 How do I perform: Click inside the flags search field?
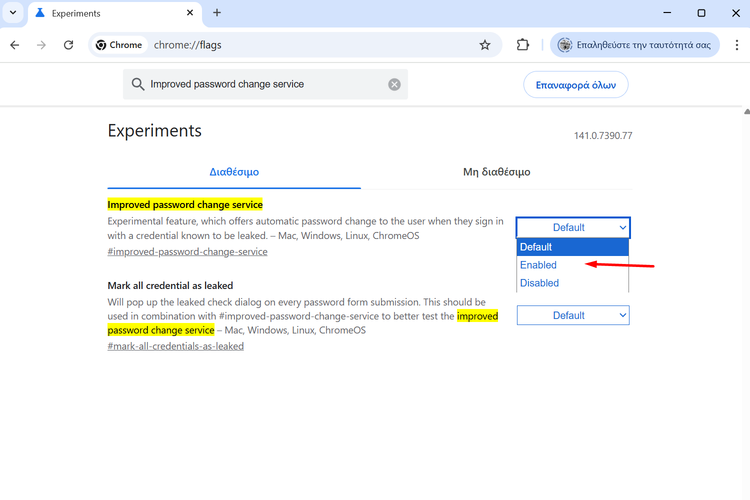265,85
